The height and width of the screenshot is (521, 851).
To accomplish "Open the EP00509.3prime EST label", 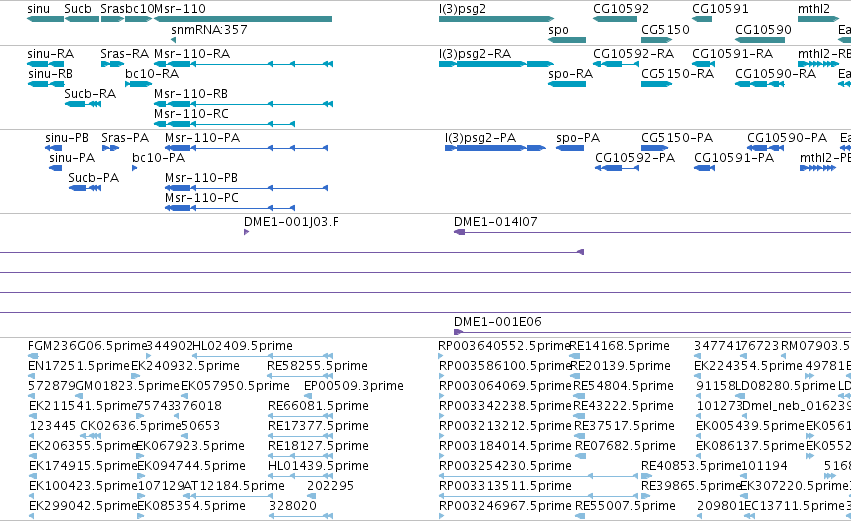I will pos(354,386).
